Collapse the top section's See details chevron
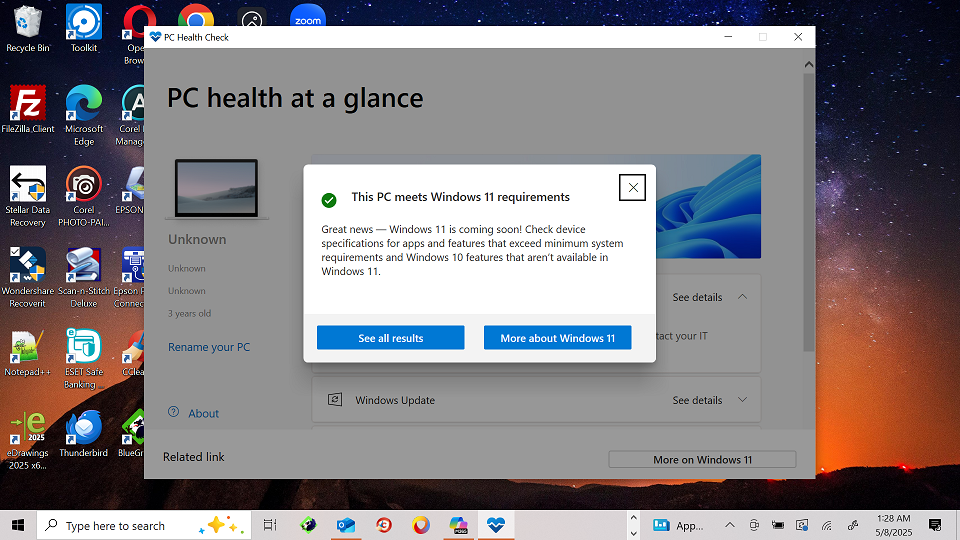This screenshot has height=540, width=960. [742, 297]
